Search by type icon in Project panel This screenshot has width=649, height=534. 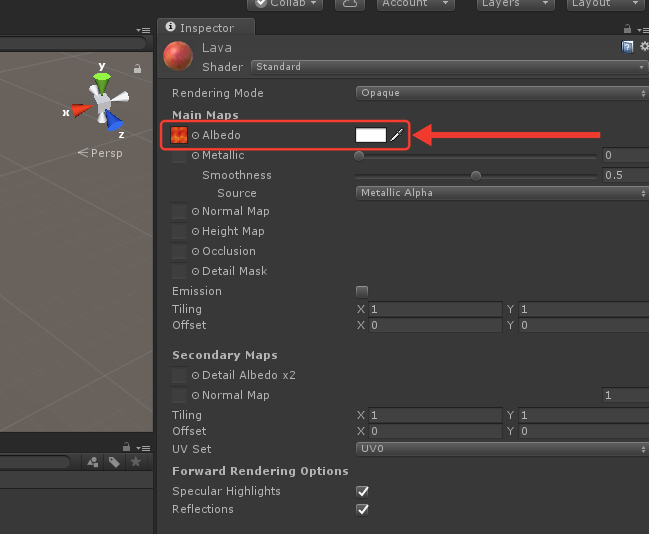click(x=93, y=462)
